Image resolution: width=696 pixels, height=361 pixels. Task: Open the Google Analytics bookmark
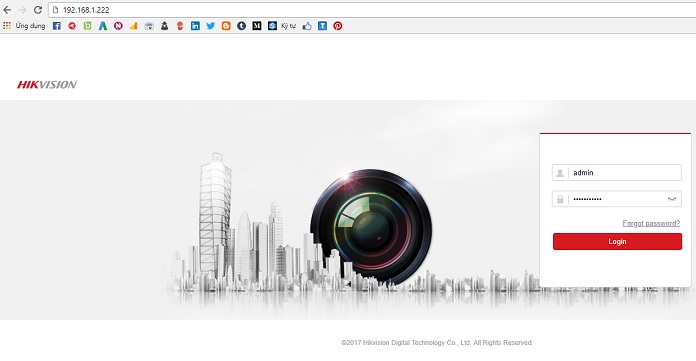[134, 26]
